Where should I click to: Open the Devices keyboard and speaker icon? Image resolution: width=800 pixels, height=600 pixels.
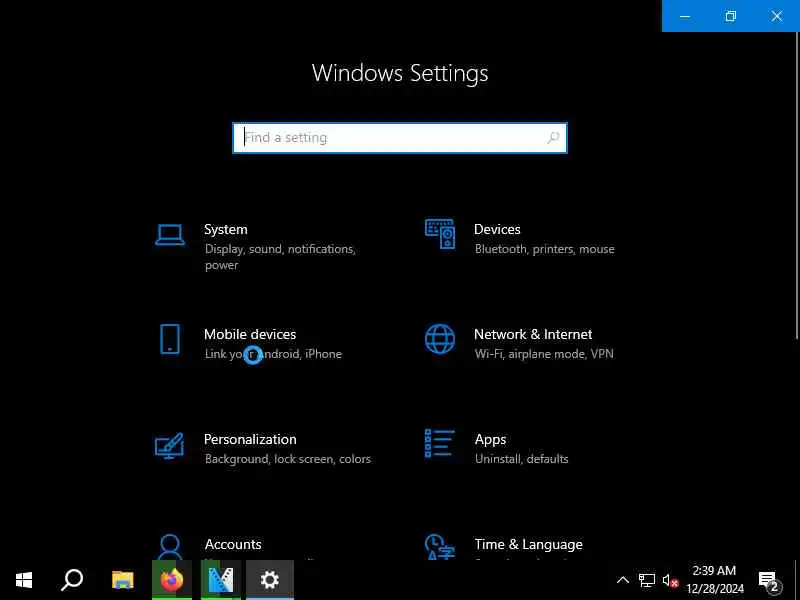coord(440,234)
